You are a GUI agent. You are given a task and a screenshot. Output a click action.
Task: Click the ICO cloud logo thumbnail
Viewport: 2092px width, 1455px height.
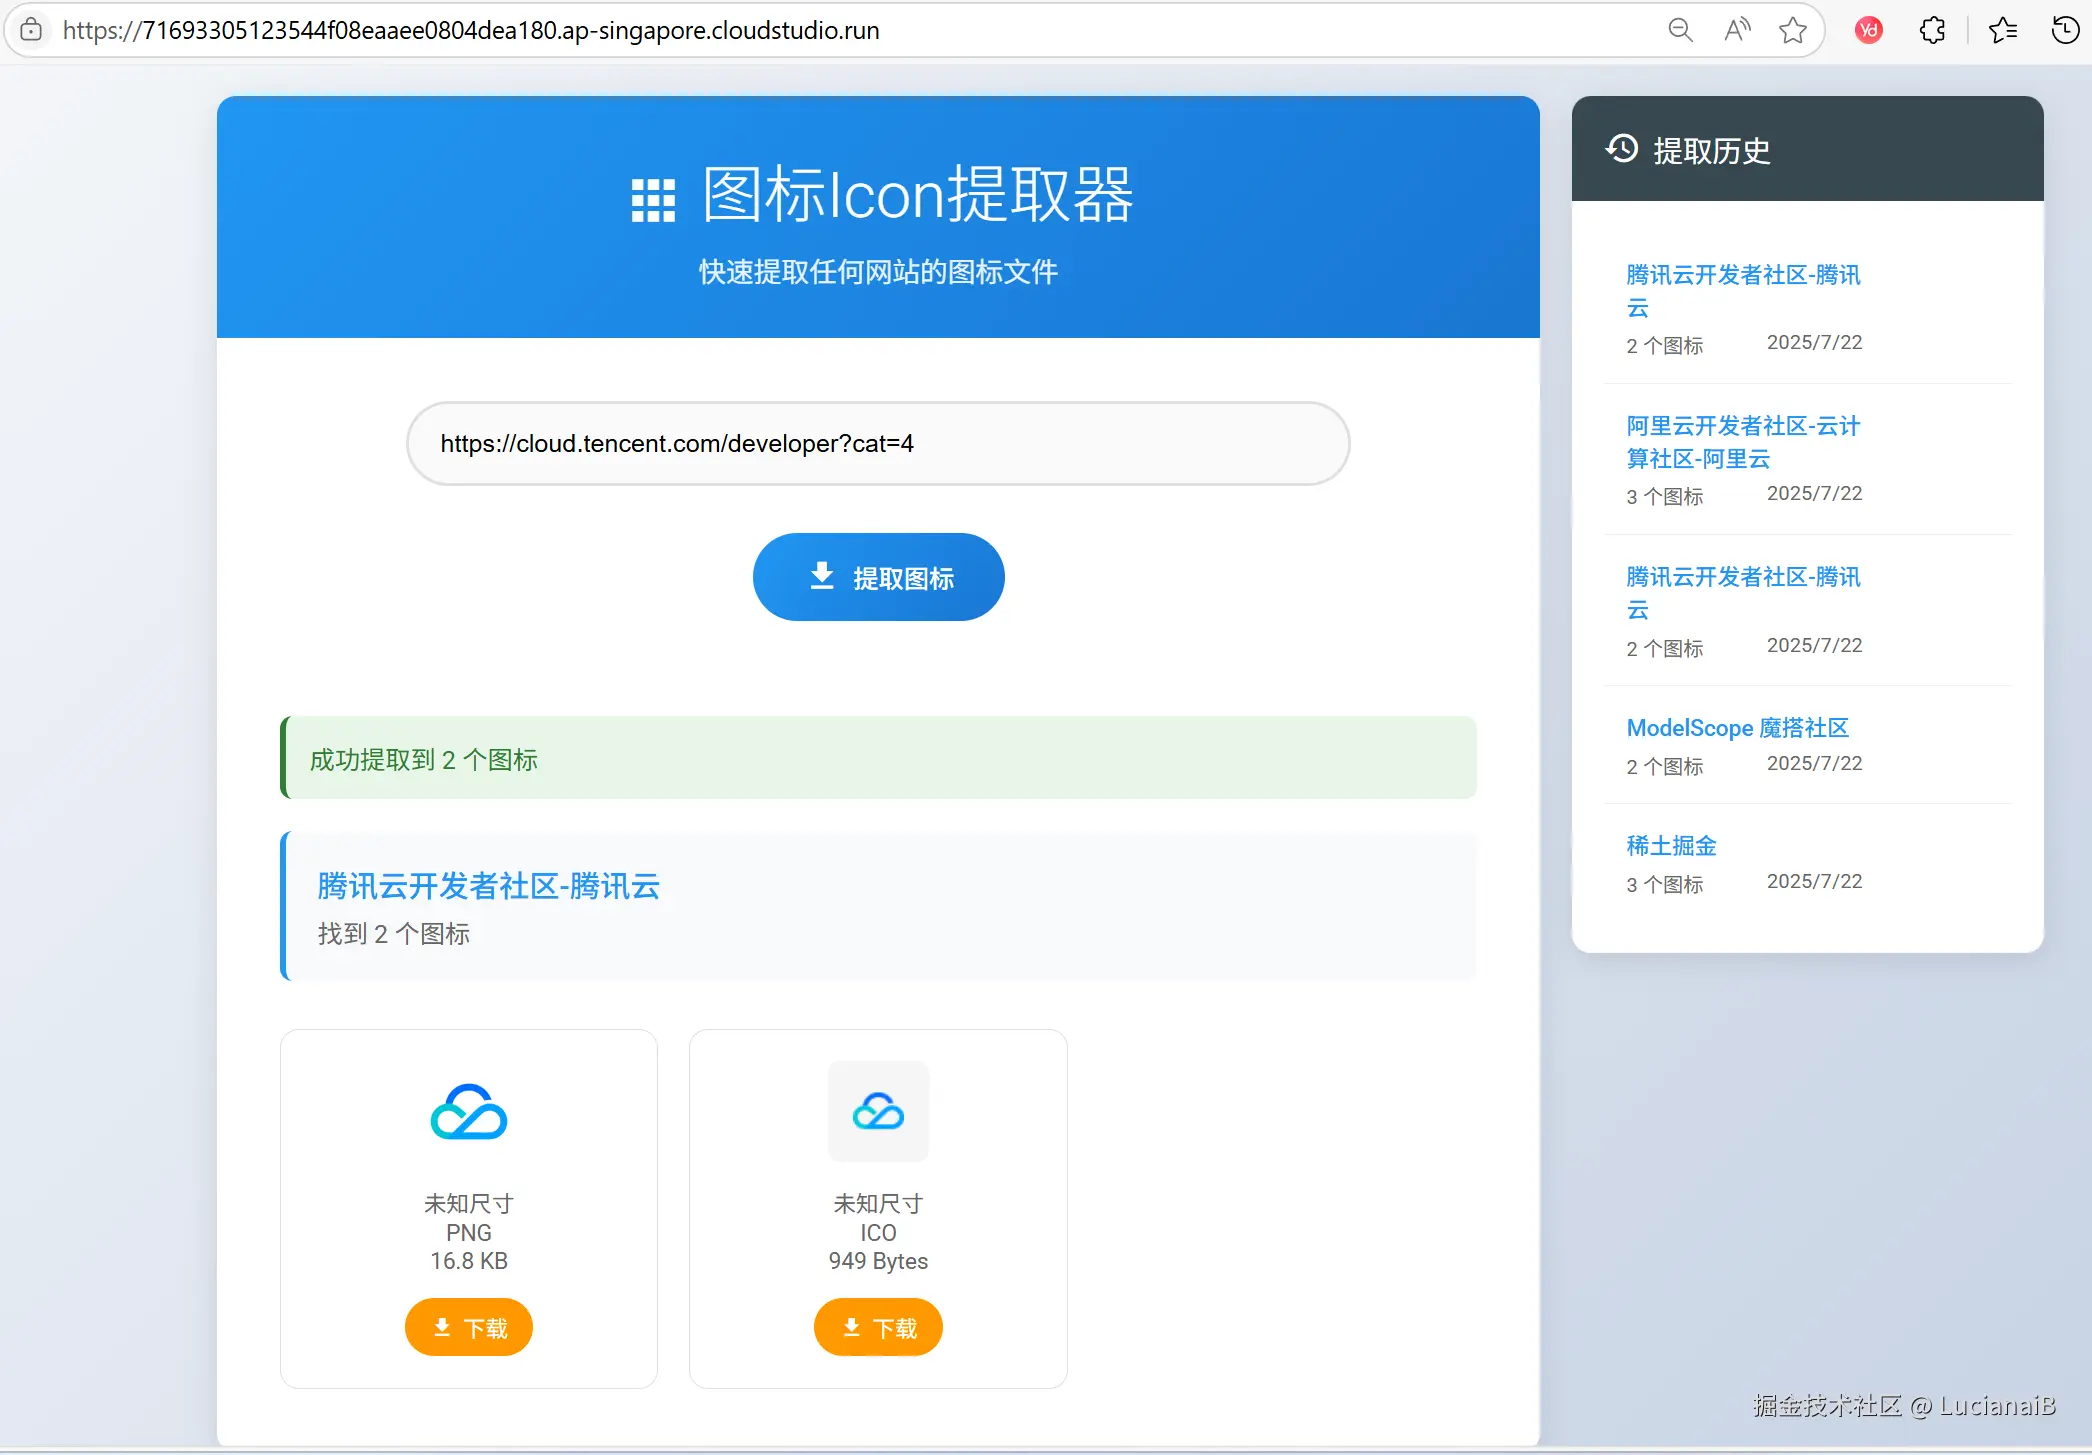coord(877,1112)
